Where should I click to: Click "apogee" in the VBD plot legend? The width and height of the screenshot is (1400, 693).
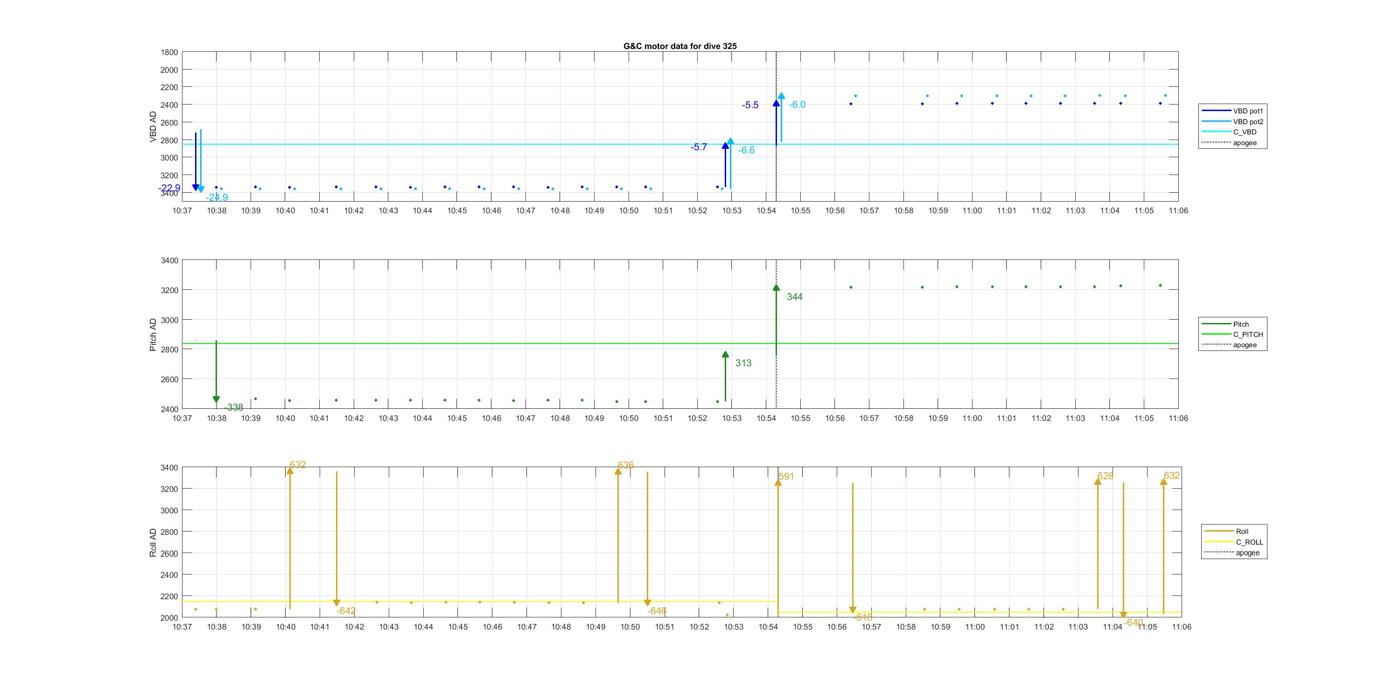(1245, 142)
